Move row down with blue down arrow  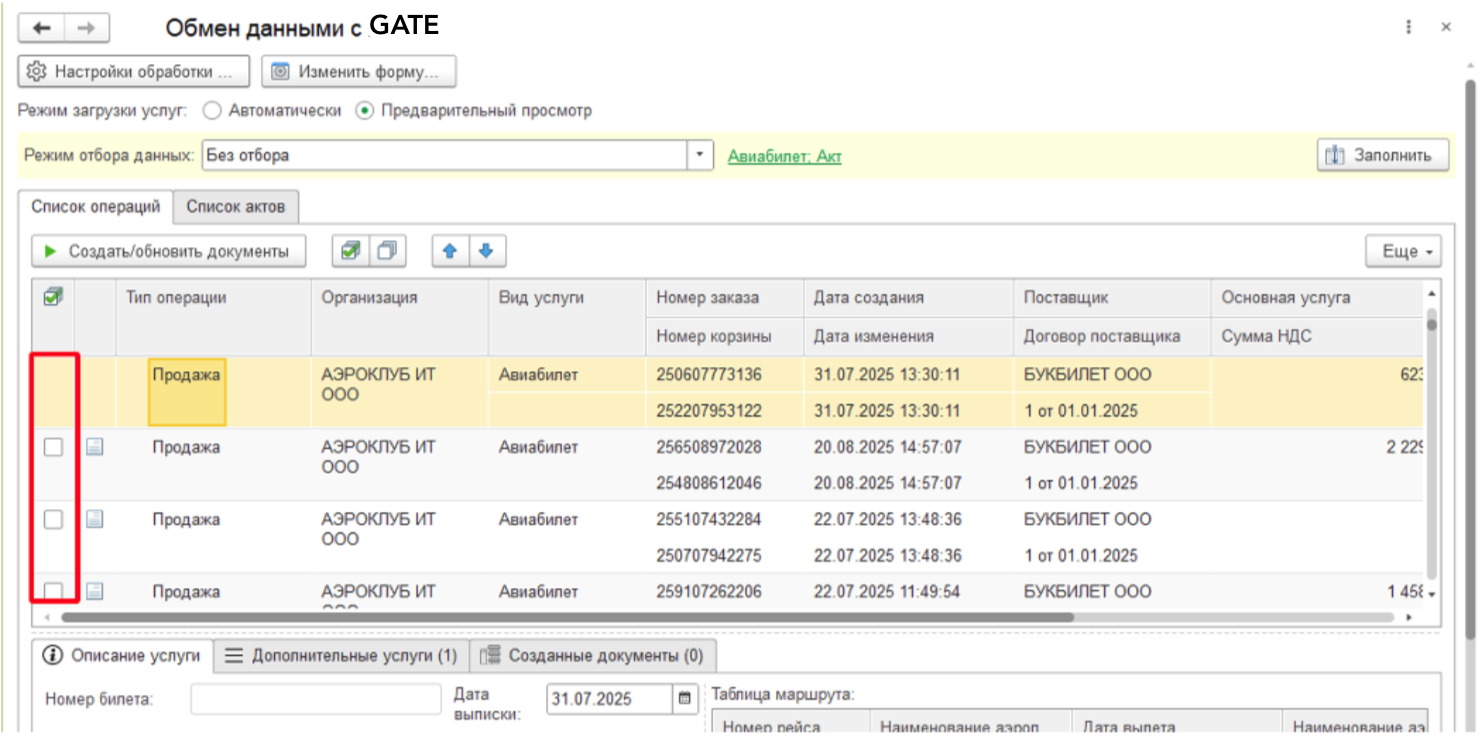tap(486, 251)
